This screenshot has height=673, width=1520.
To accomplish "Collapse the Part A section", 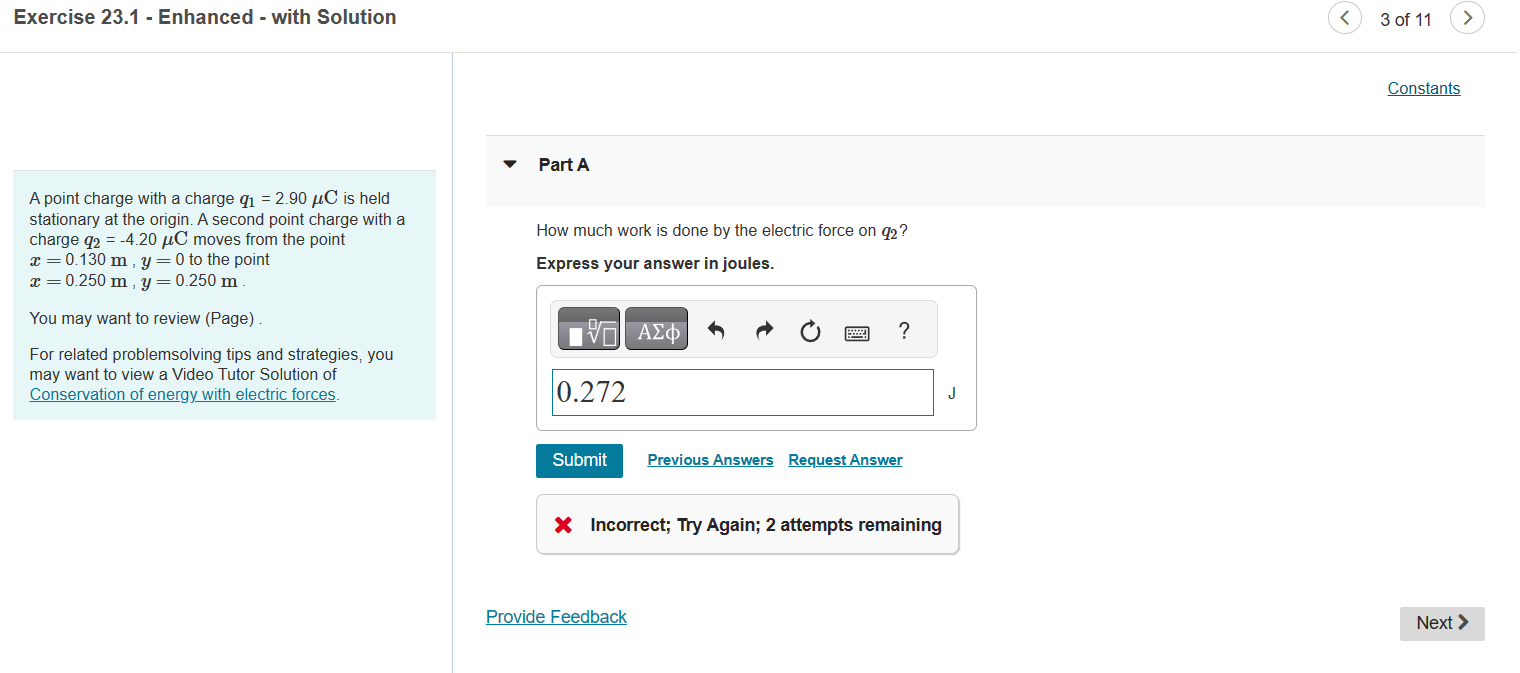I will pos(510,164).
